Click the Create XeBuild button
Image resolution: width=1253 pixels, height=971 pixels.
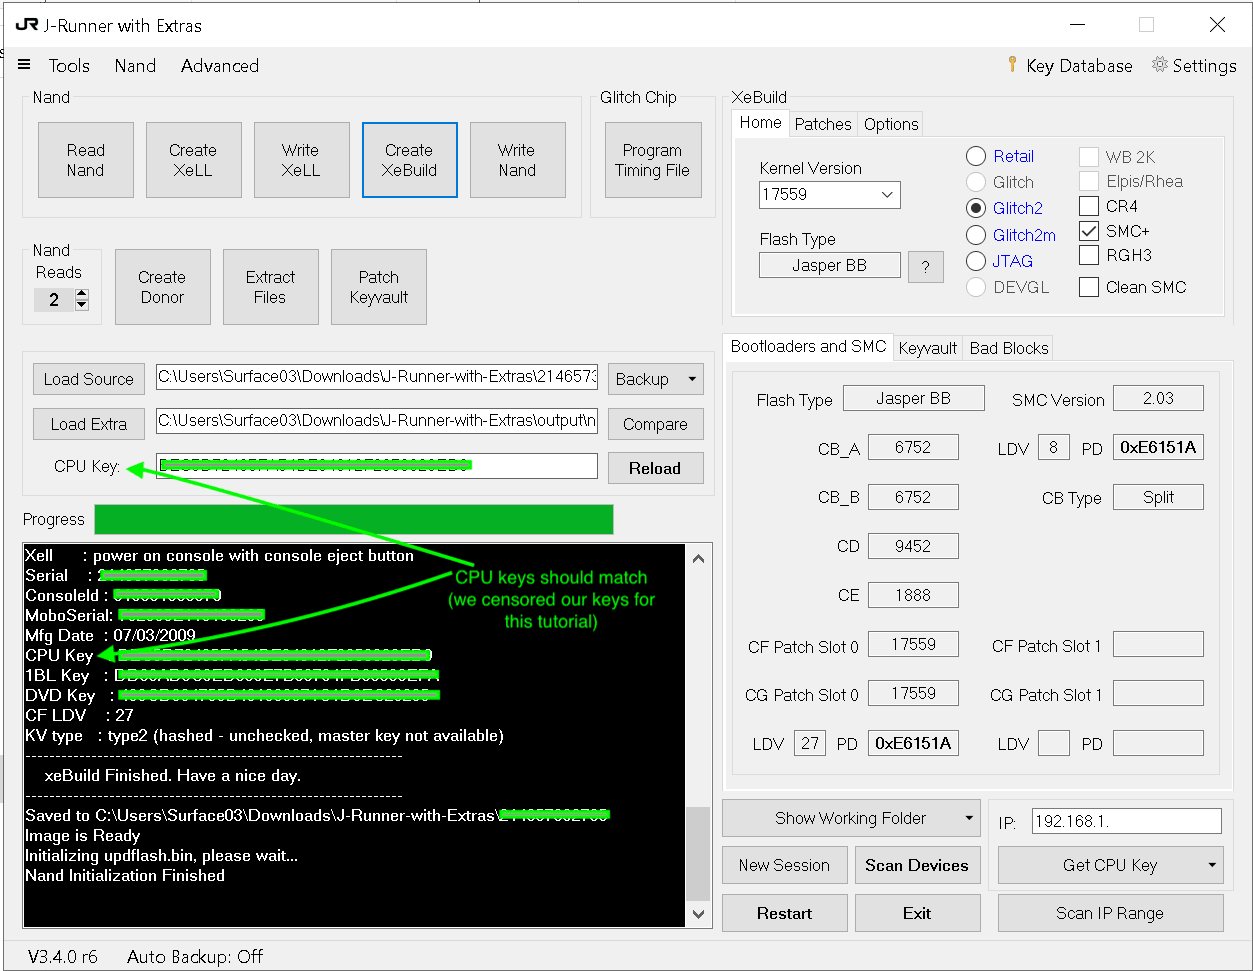point(410,160)
